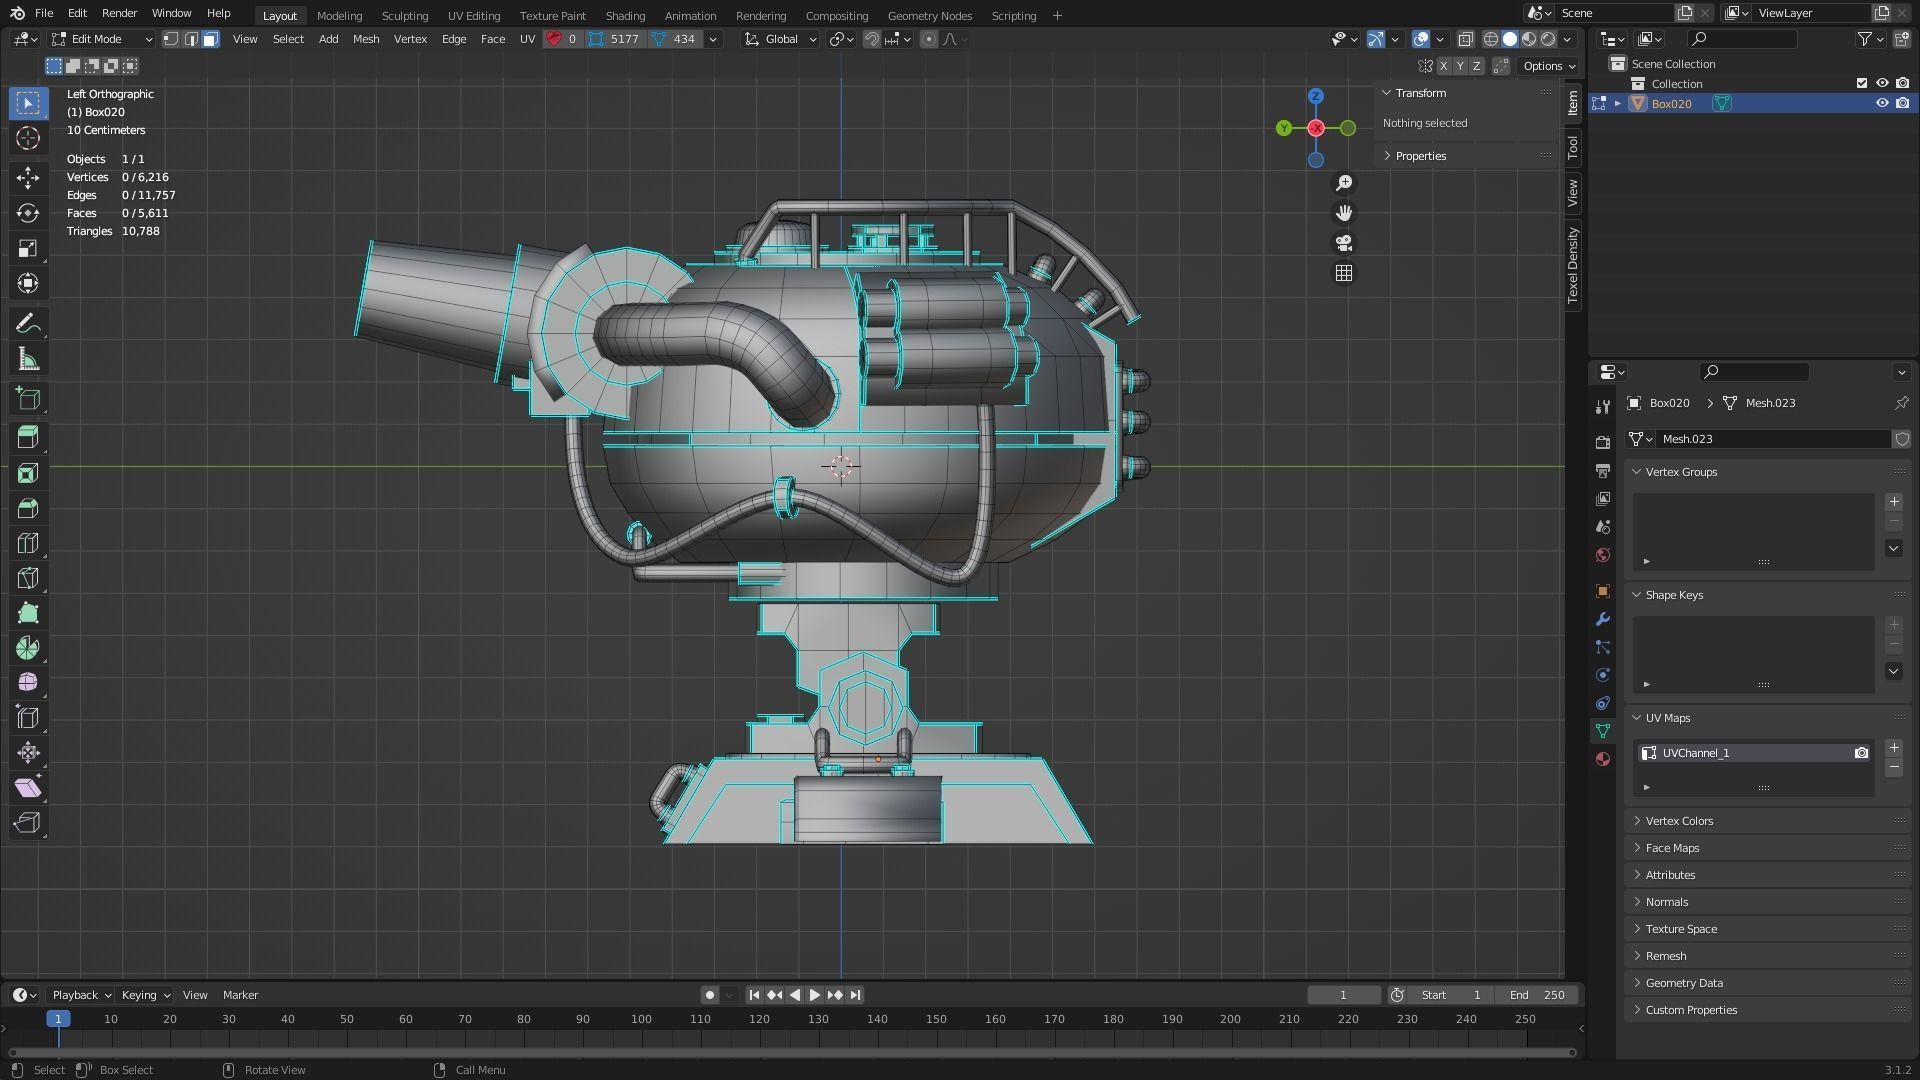Click the timeline horizontal scrollbar
The width and height of the screenshot is (1920, 1080).
pyautogui.click(x=792, y=1052)
